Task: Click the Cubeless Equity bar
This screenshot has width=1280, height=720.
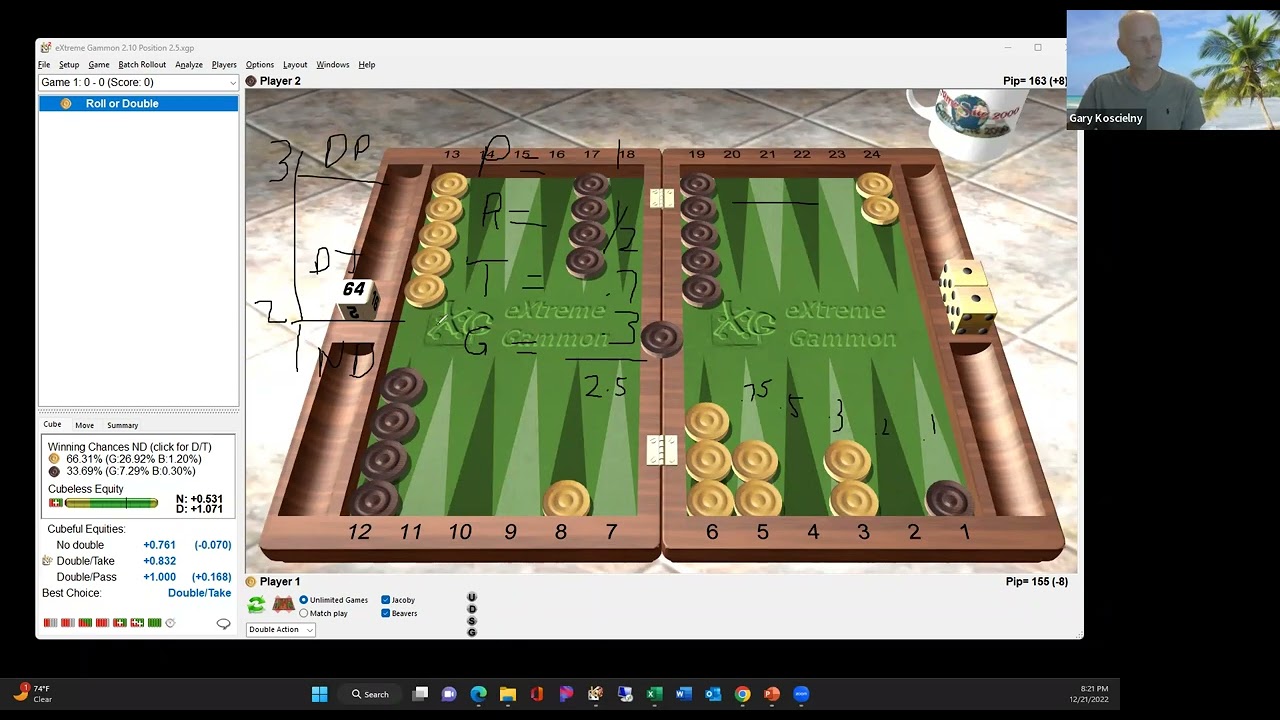Action: pyautogui.click(x=111, y=503)
